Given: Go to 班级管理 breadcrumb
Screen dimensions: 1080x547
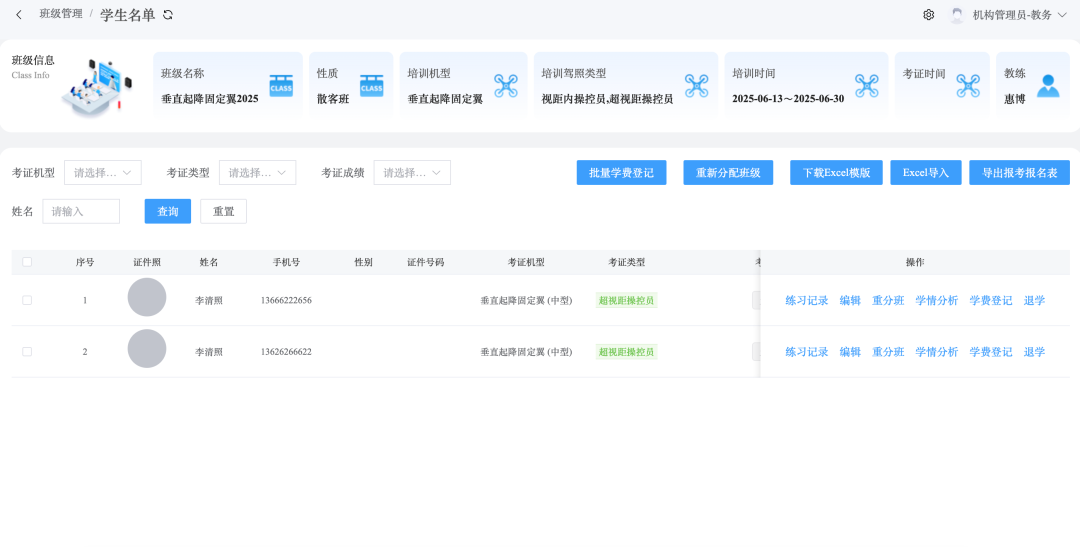Looking at the screenshot, I should coord(61,14).
